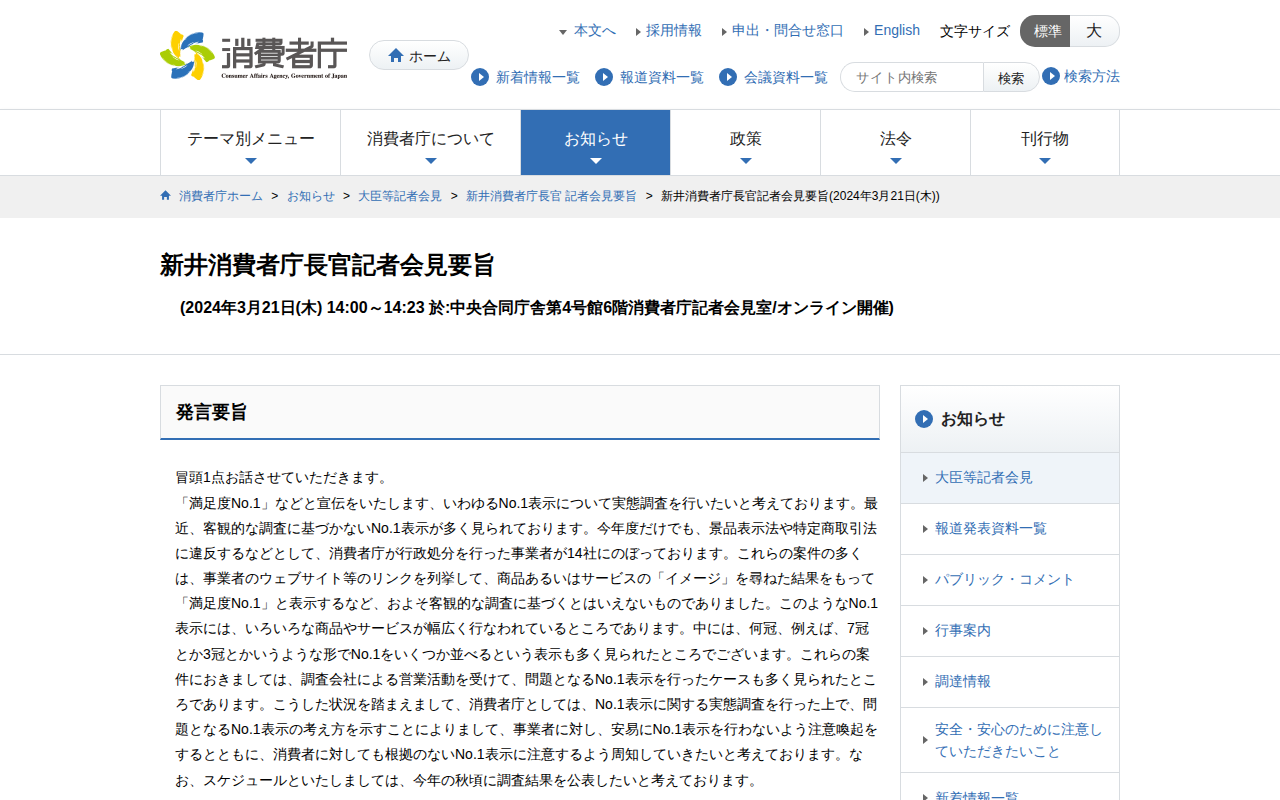Click the home icon in the ホーム button

tap(396, 55)
